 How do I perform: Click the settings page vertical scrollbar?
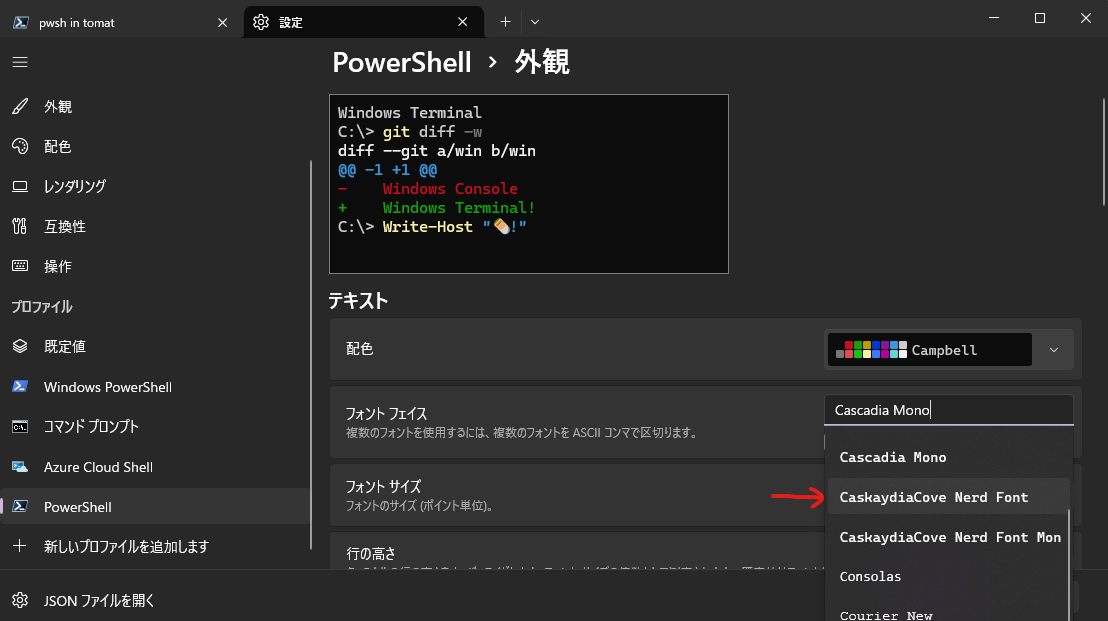(x=1104, y=152)
